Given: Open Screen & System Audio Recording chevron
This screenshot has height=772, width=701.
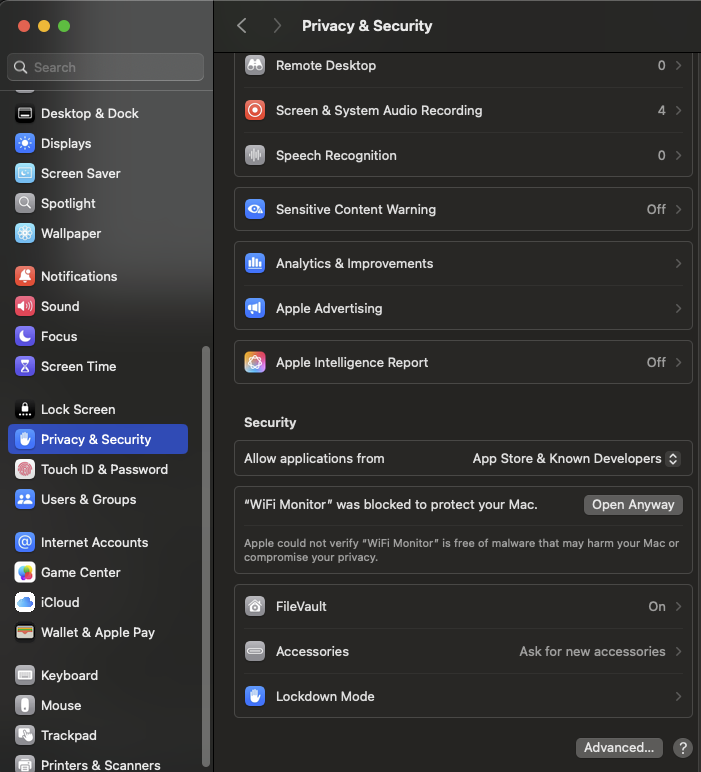Looking at the screenshot, I should (x=678, y=110).
